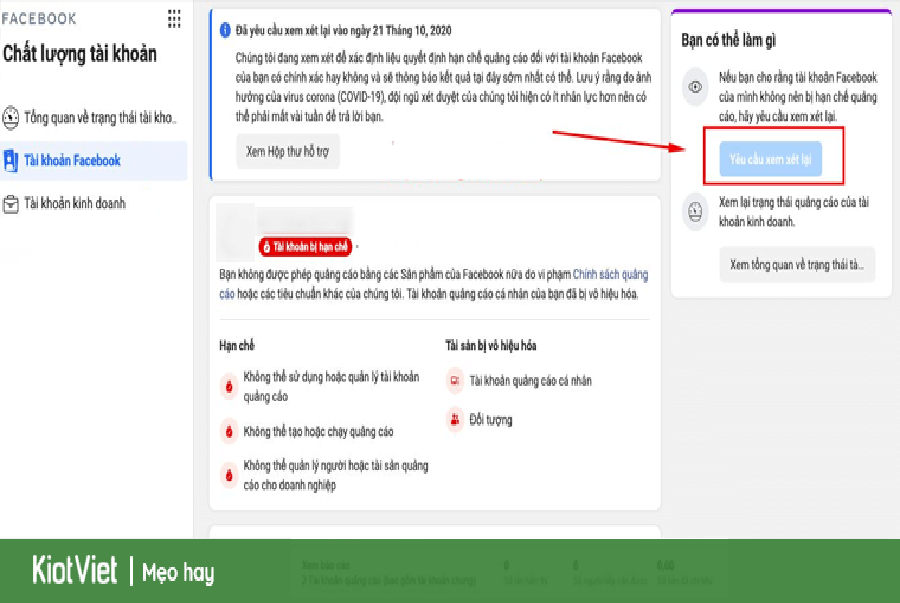The height and width of the screenshot is (603, 900).
Task: Click Xem tổng quan về trạng thái button
Action: point(797,264)
